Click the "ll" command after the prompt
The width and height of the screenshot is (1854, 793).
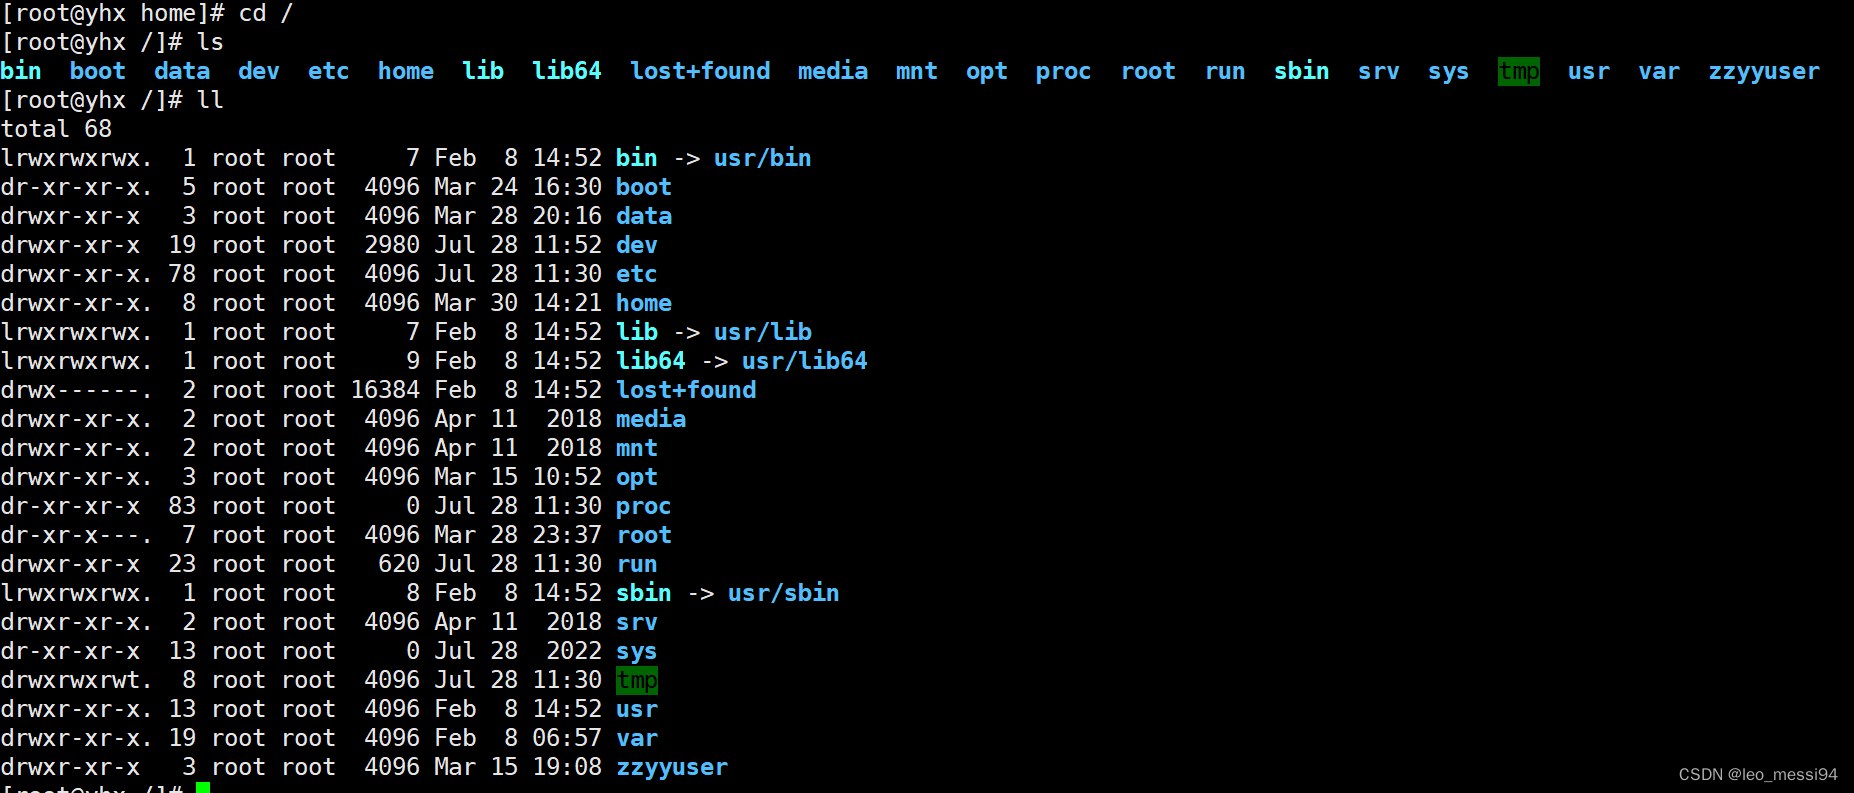coord(210,100)
